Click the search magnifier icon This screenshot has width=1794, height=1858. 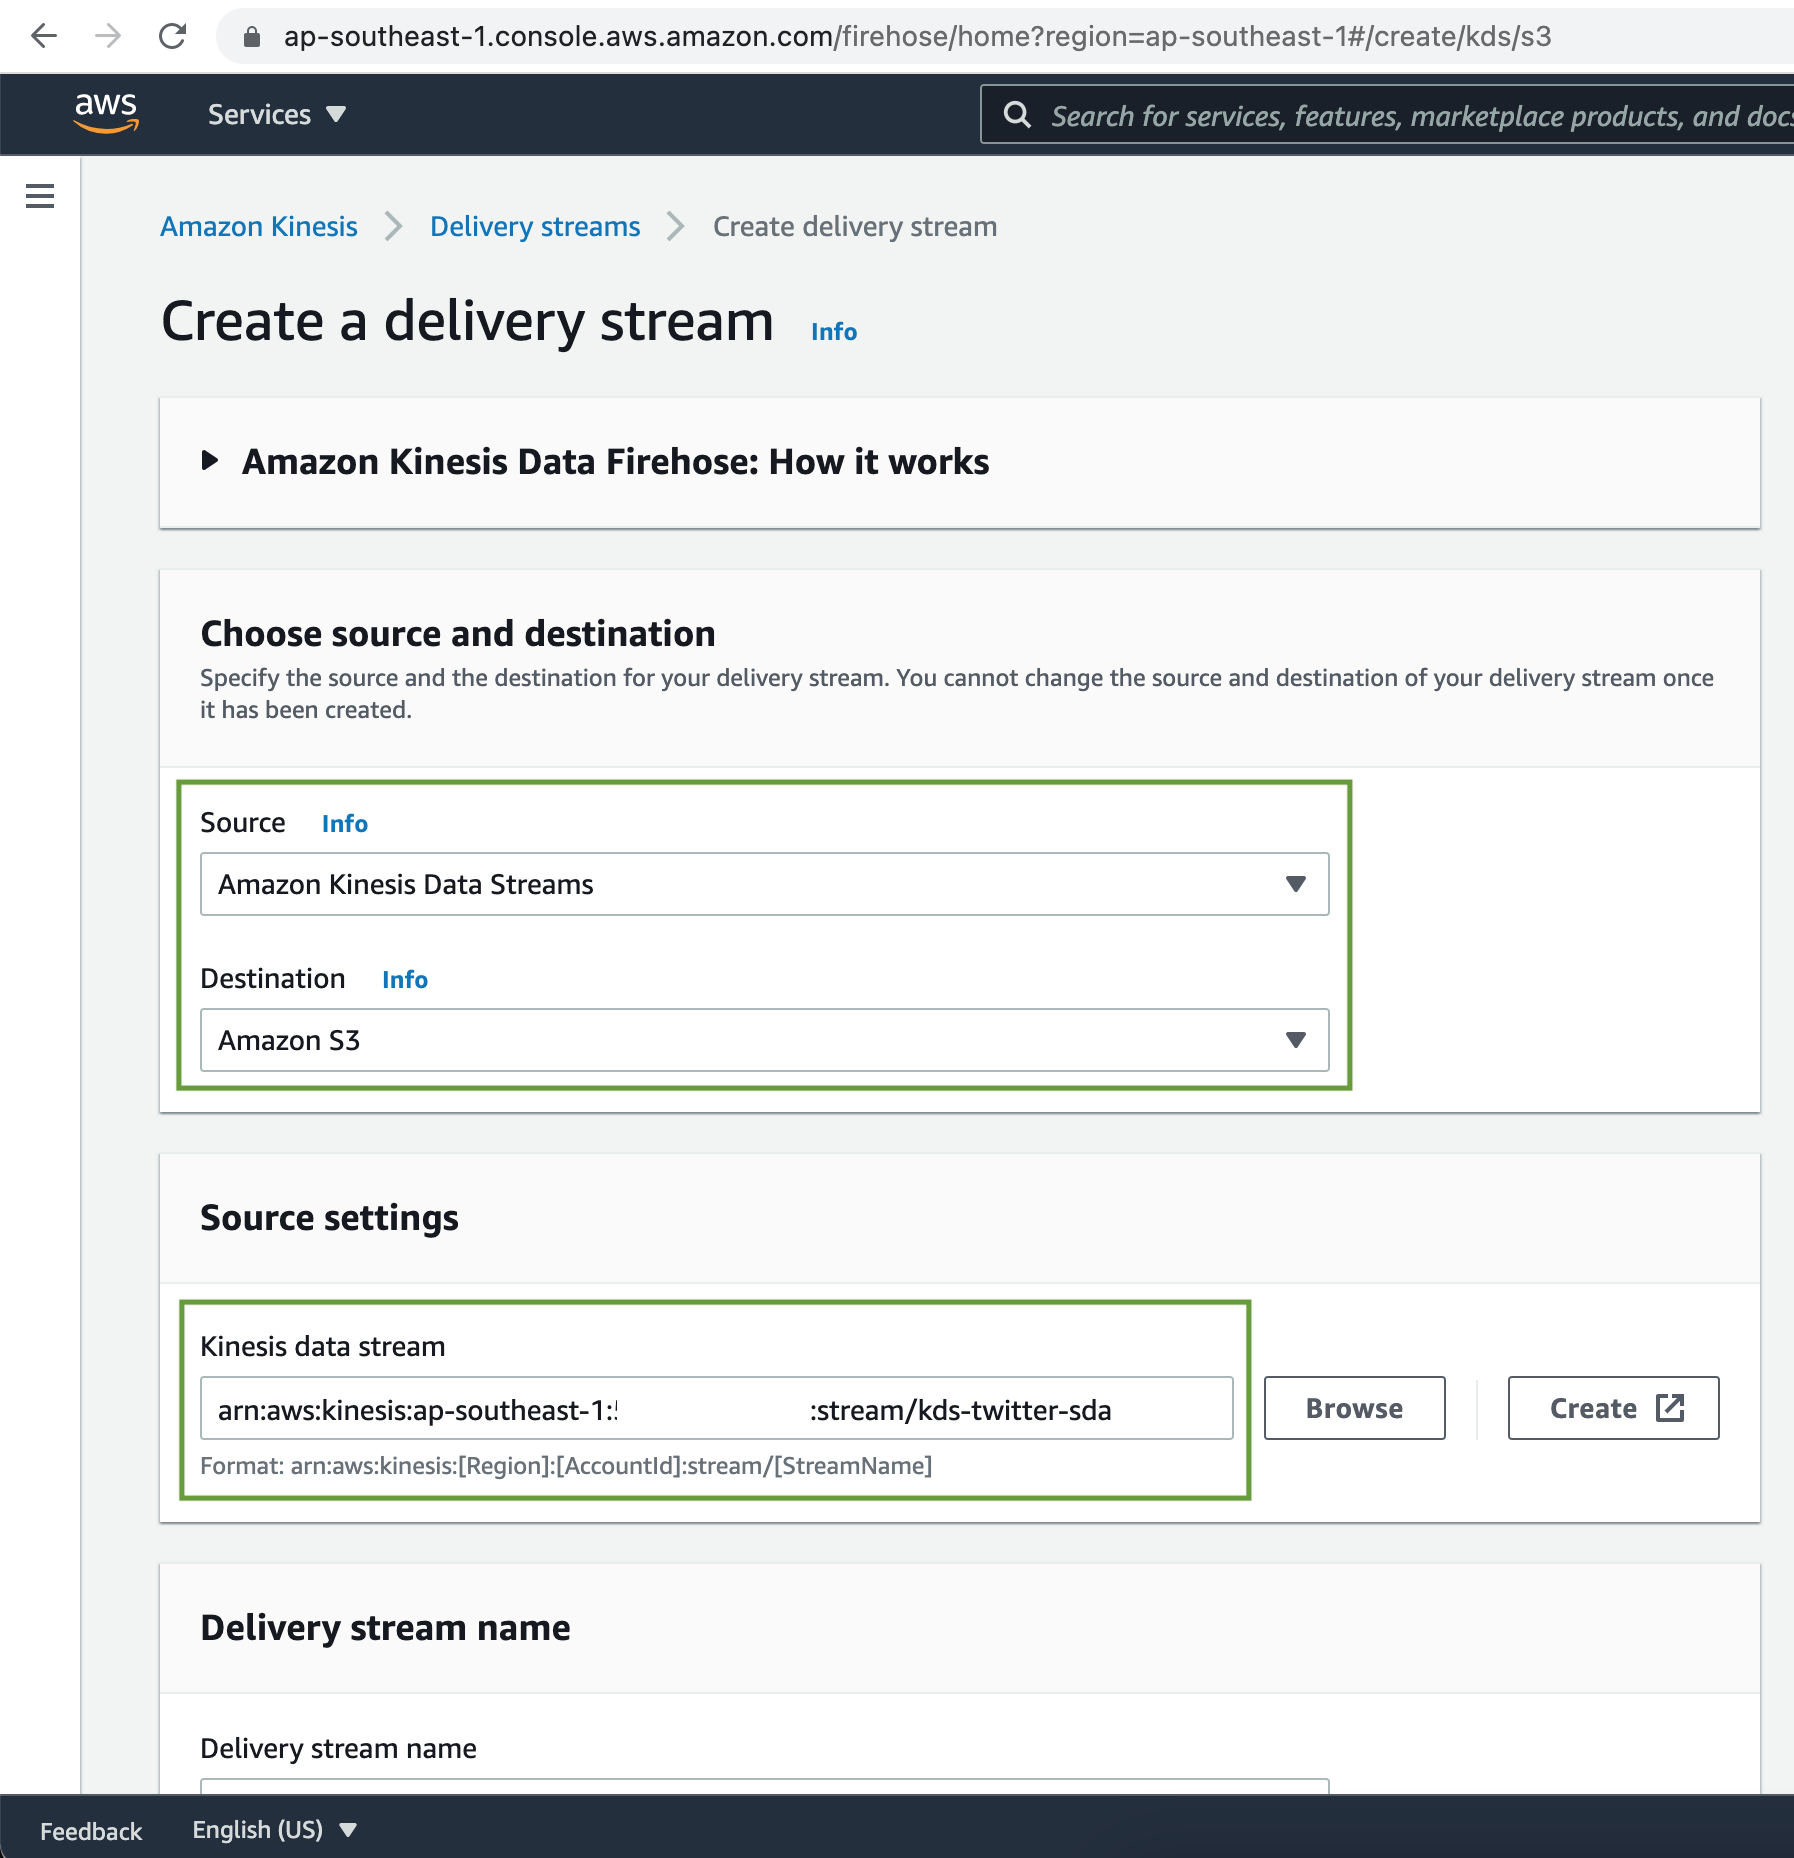point(1017,115)
